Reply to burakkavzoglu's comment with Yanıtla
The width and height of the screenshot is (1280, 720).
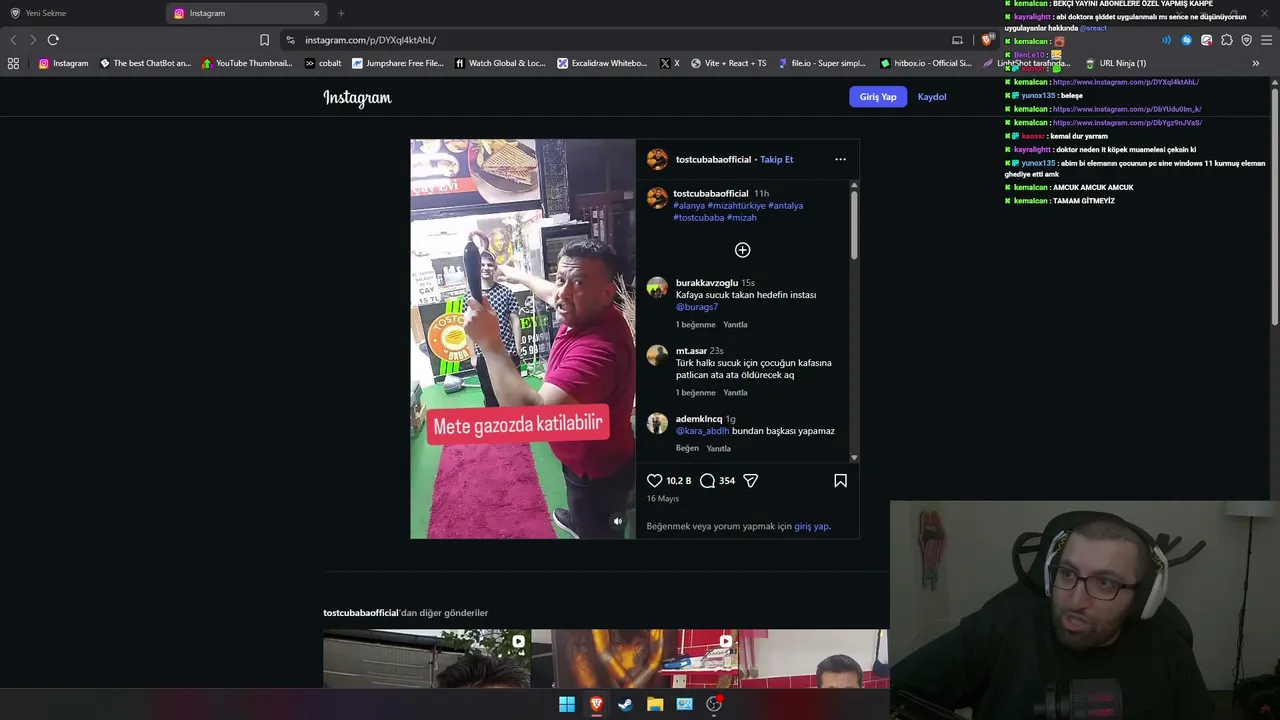pos(735,325)
